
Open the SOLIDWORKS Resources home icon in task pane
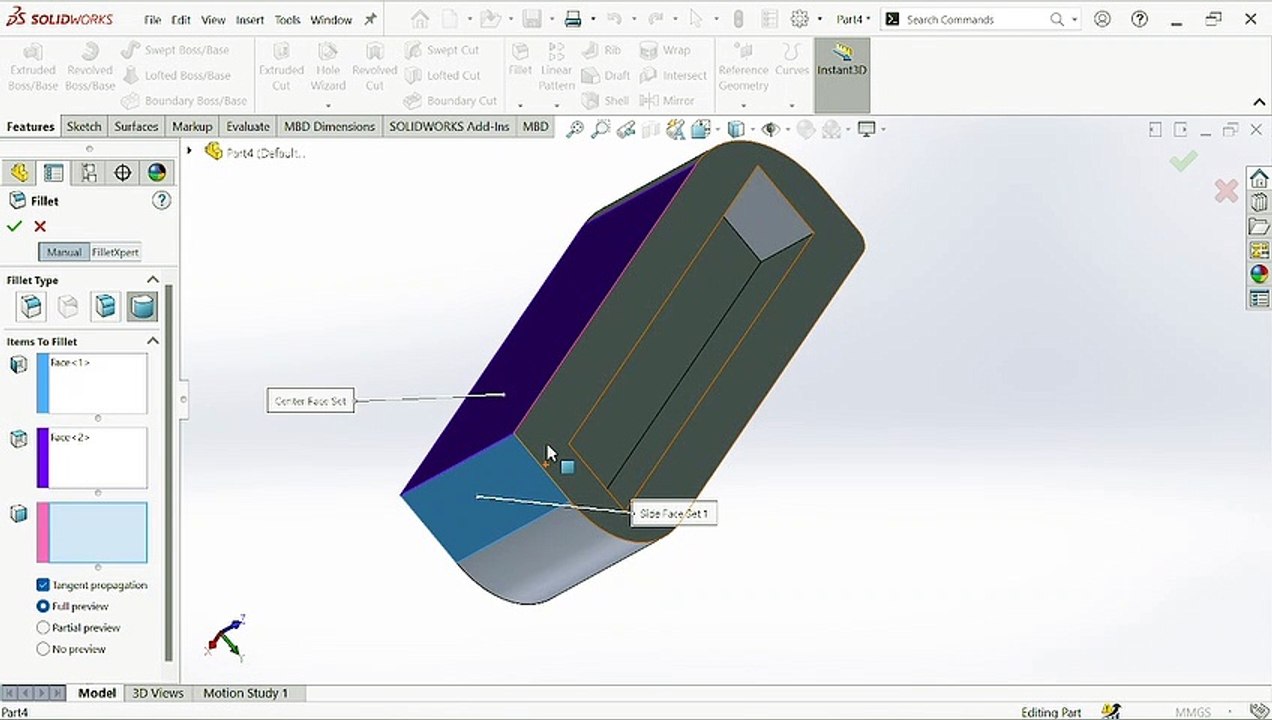(x=1259, y=179)
